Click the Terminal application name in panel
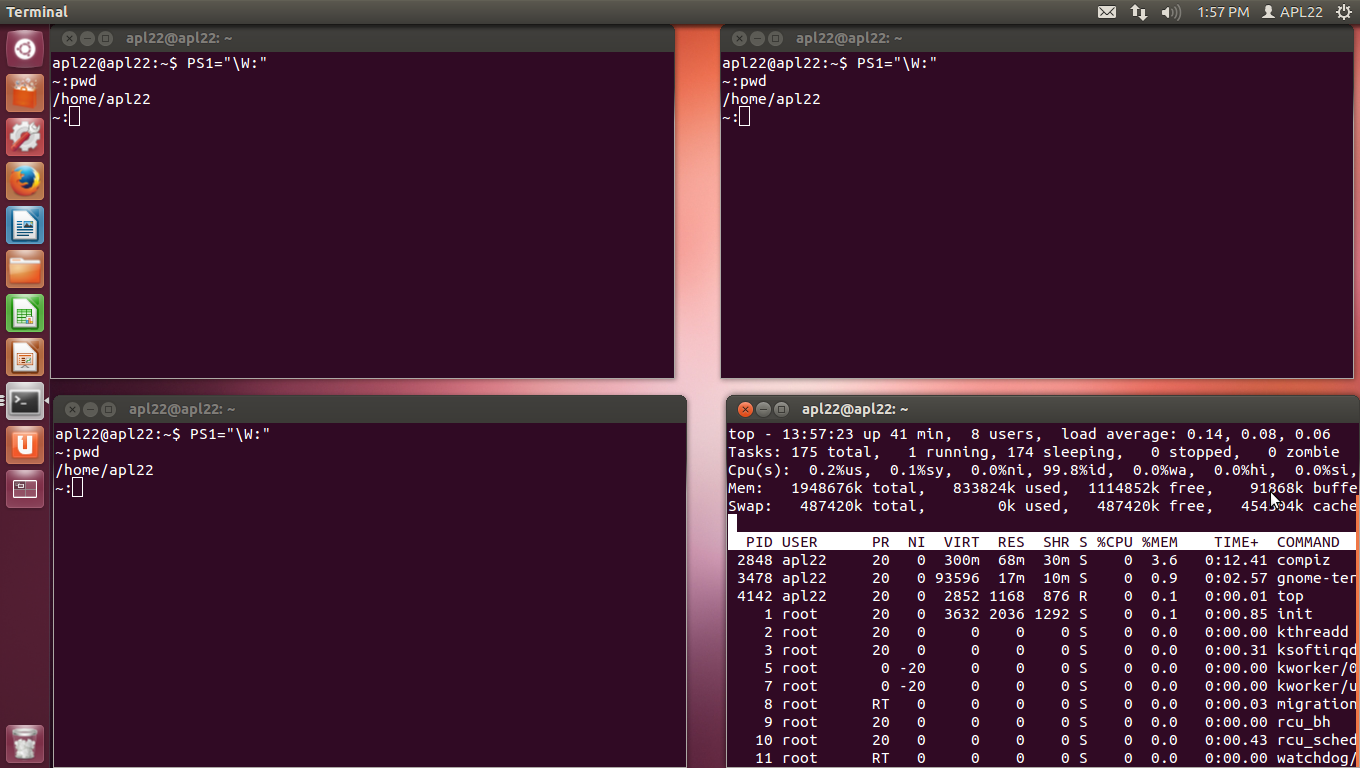This screenshot has height=768, width=1360. 37,12
